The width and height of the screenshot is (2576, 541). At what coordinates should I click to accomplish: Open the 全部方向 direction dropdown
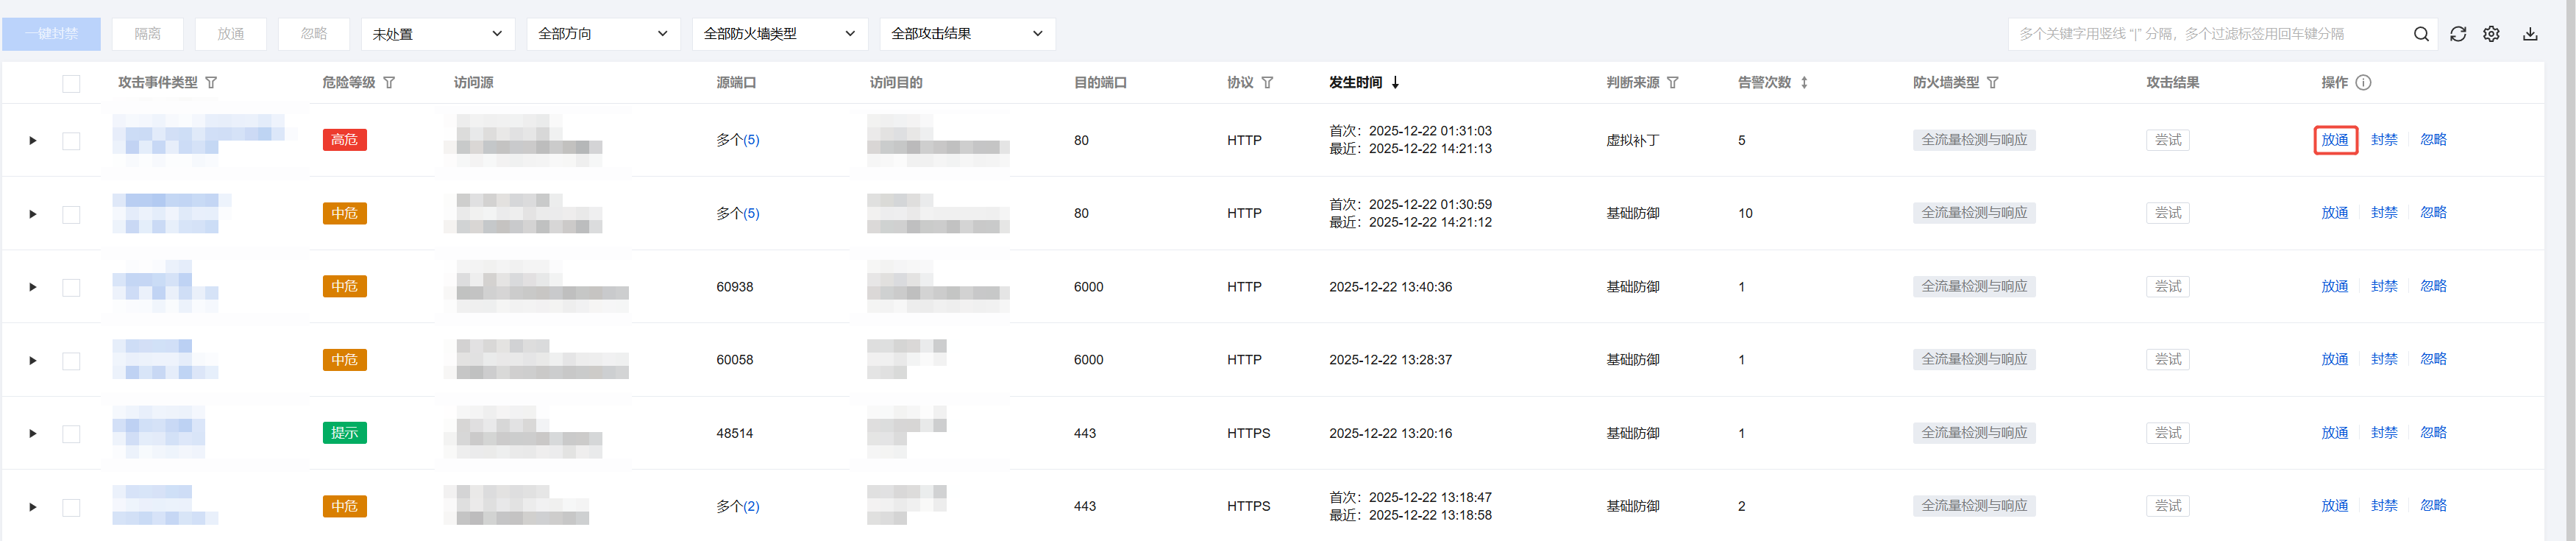(x=603, y=34)
